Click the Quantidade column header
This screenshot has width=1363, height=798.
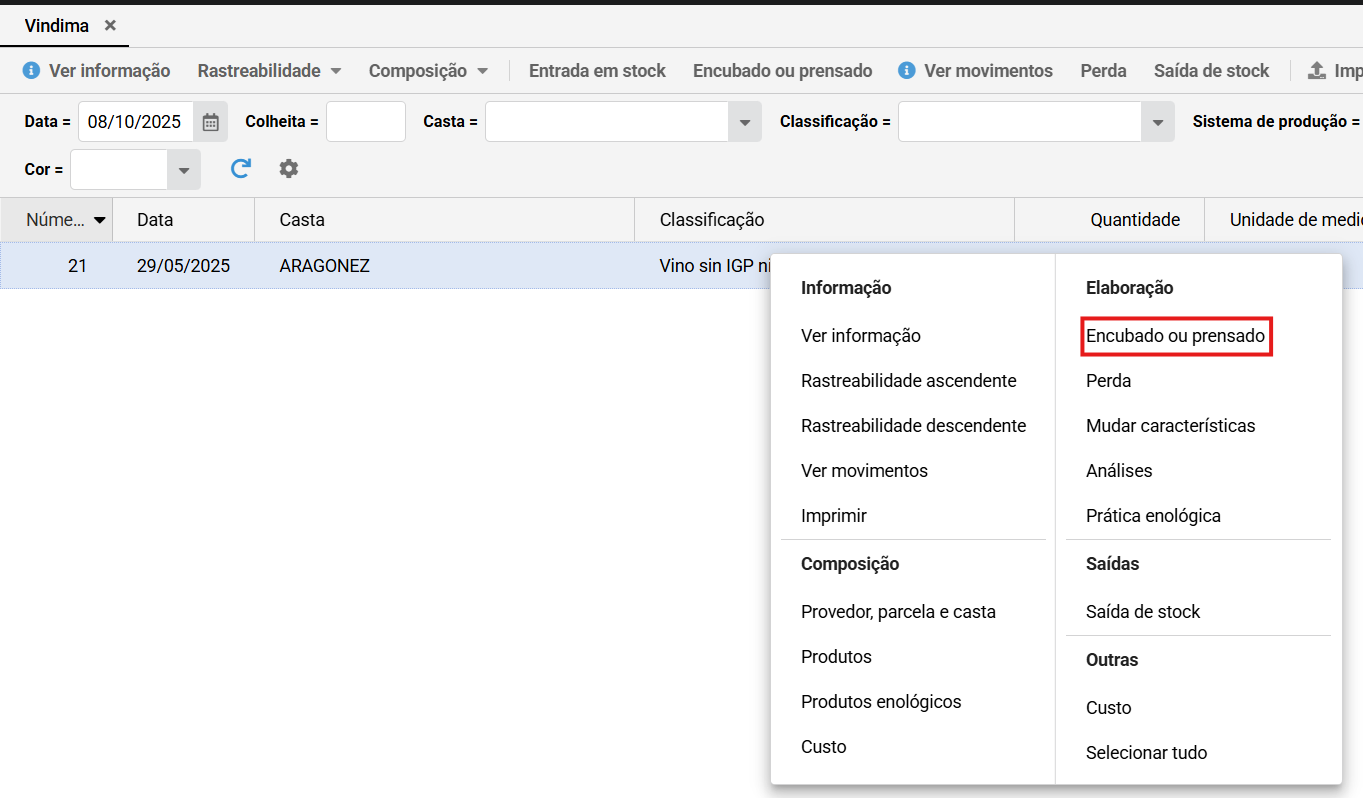[1110, 220]
